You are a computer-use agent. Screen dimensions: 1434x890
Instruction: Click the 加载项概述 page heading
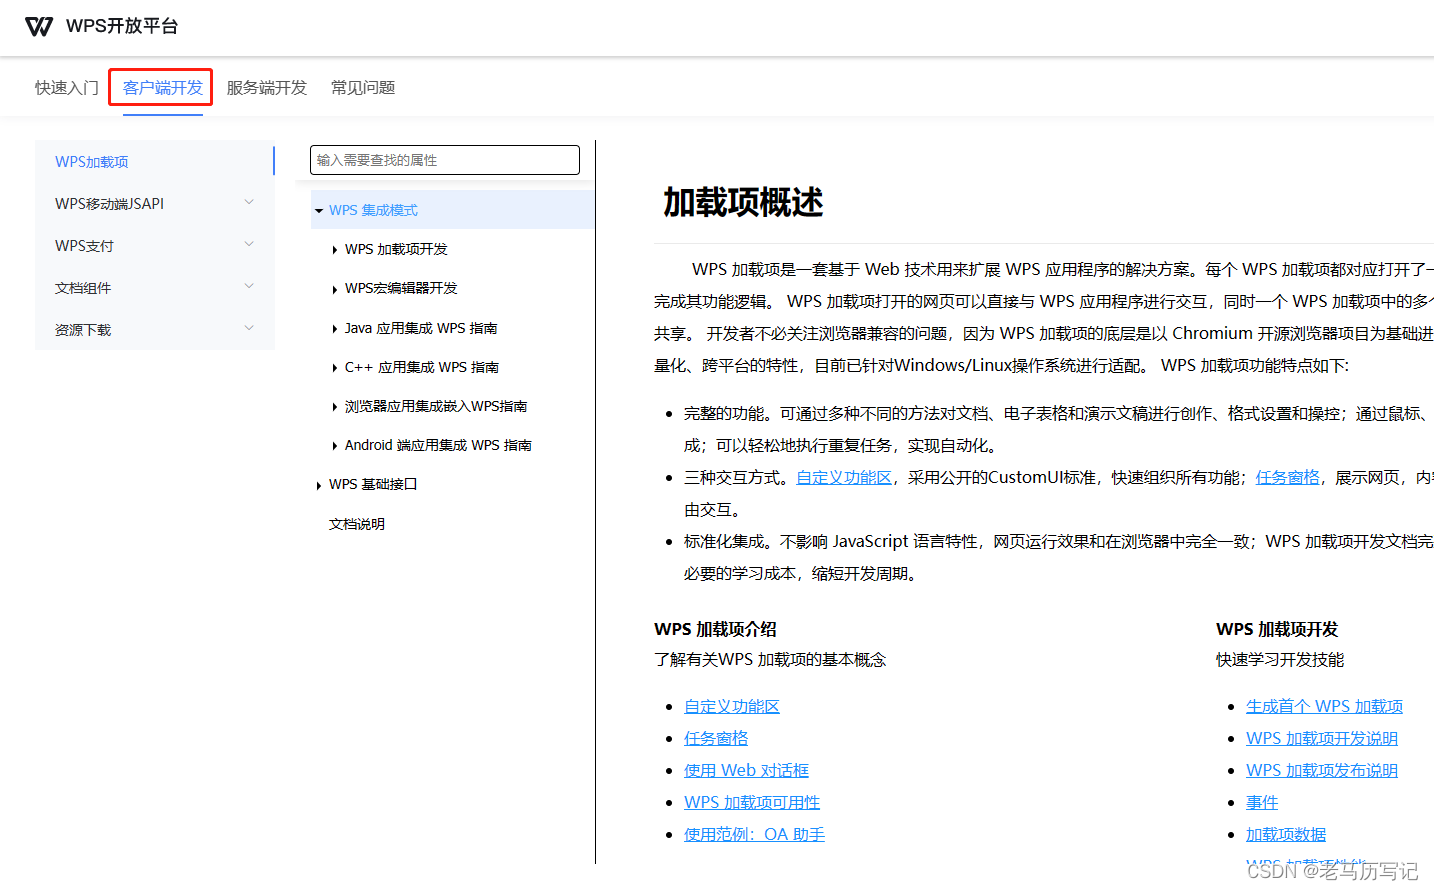coord(743,203)
